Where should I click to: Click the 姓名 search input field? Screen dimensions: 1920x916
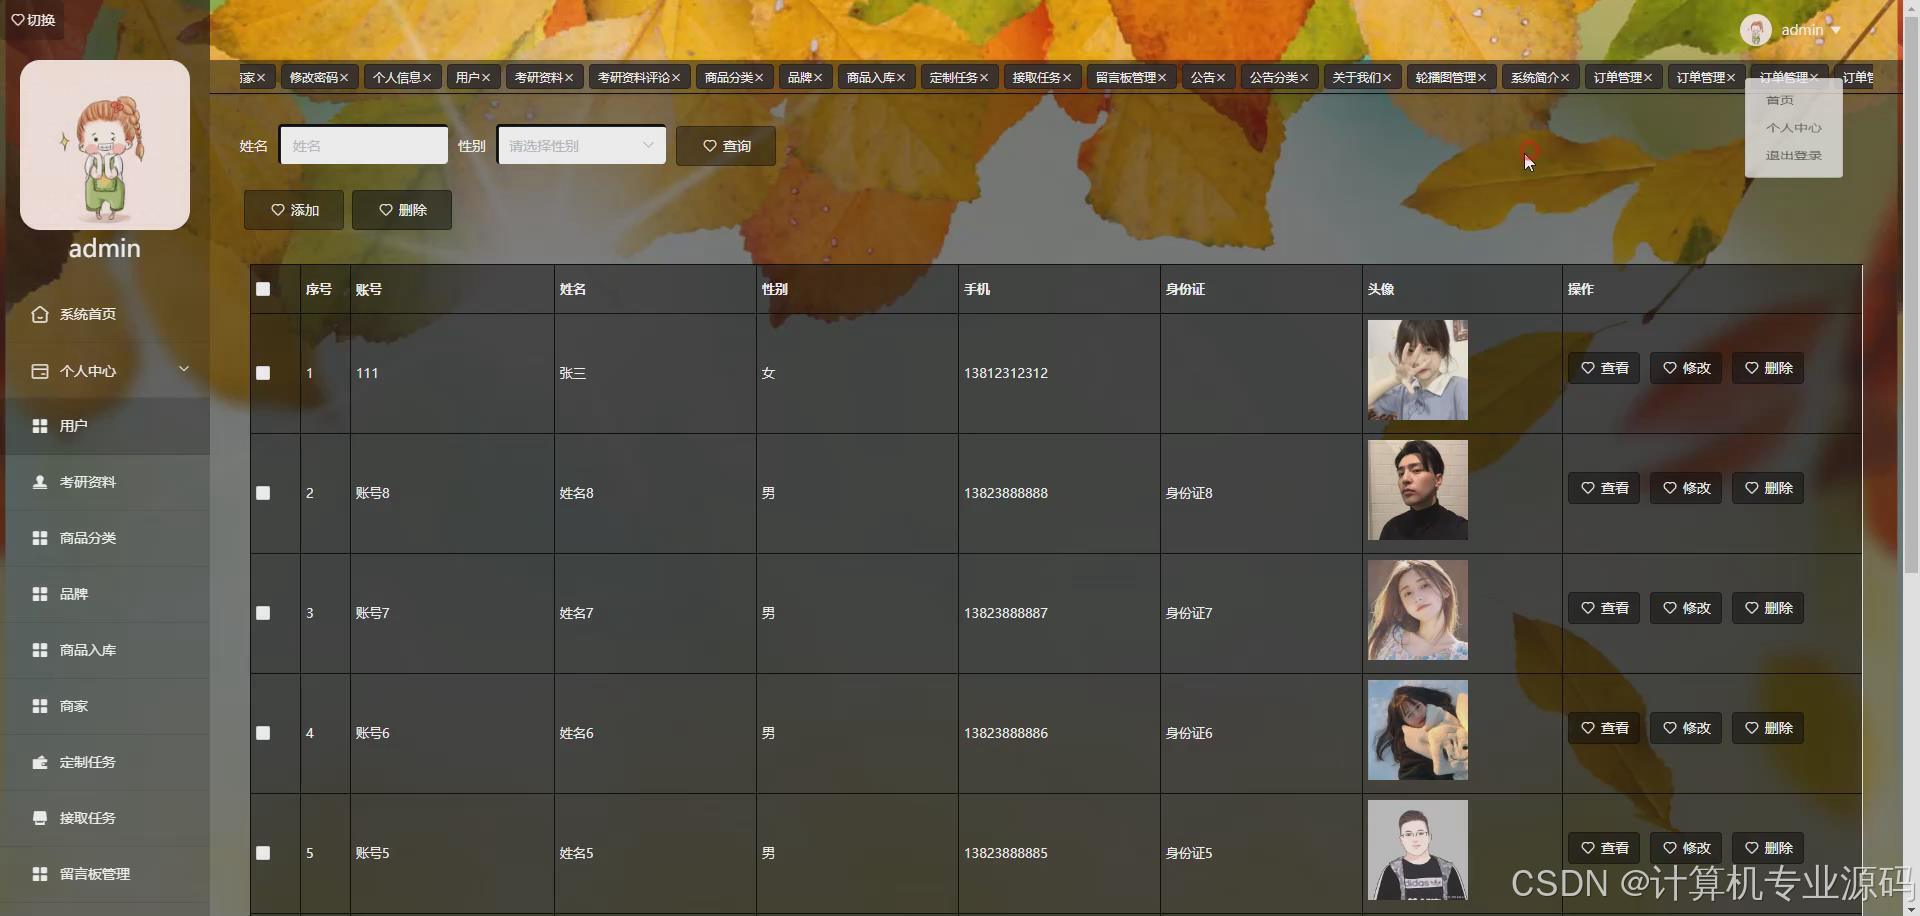click(x=364, y=145)
